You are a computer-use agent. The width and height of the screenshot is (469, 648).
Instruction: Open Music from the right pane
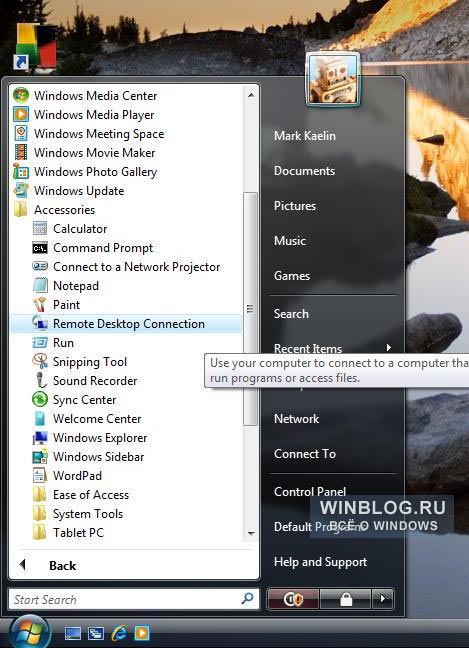coord(290,241)
